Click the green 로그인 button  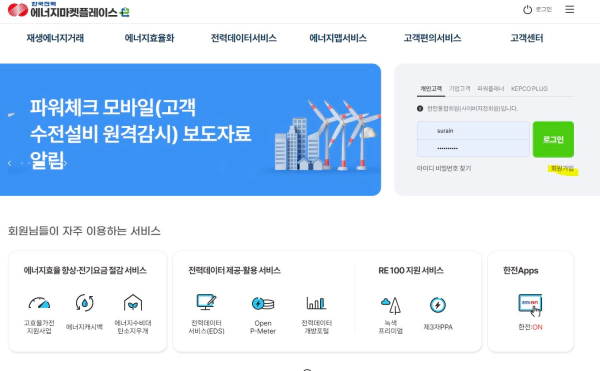click(x=553, y=139)
